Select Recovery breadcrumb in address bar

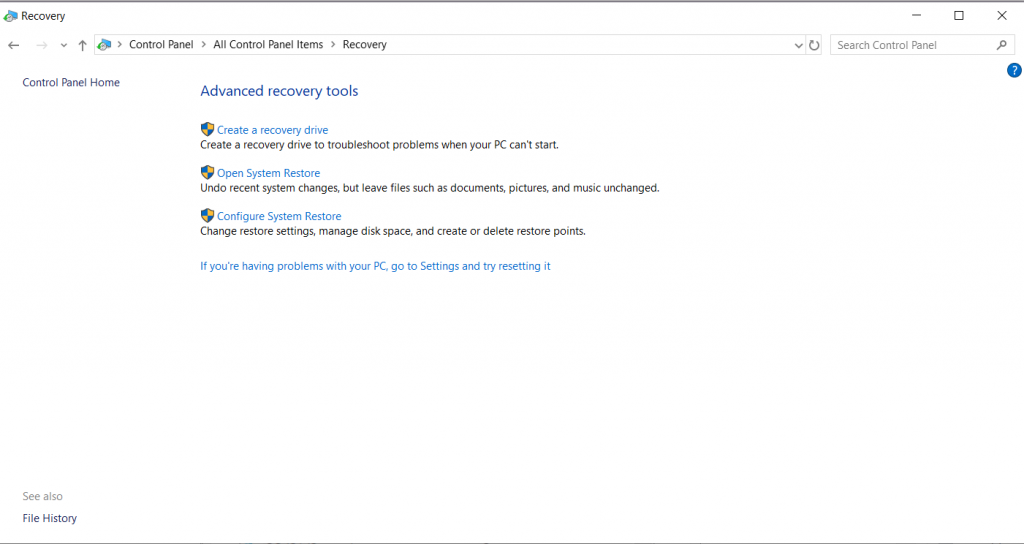[x=364, y=44]
